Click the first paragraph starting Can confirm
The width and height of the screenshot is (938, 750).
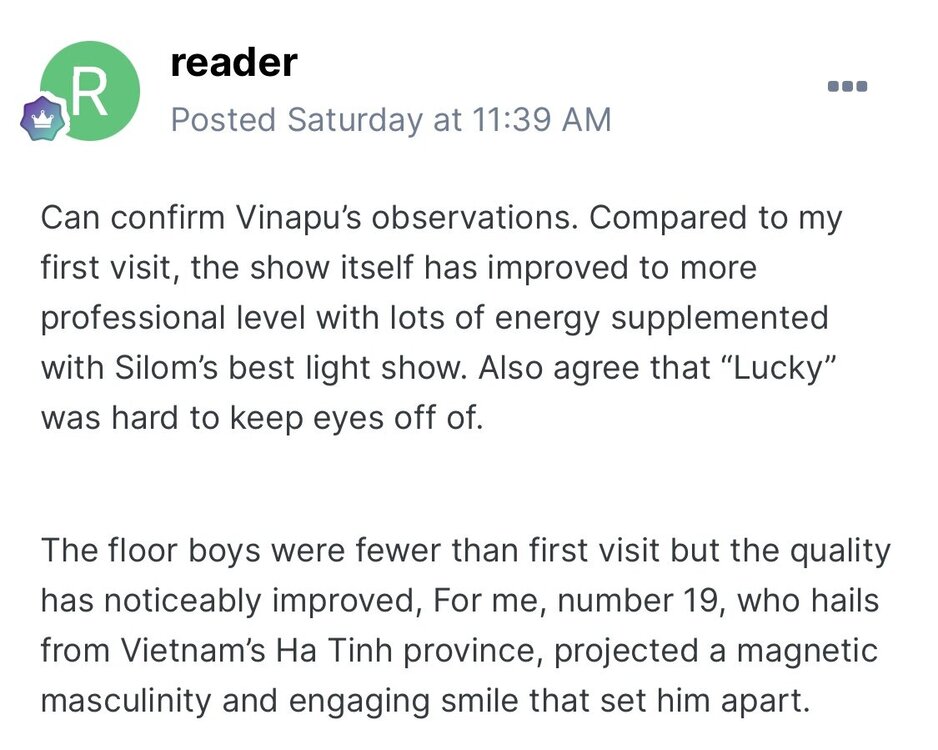tap(441, 318)
